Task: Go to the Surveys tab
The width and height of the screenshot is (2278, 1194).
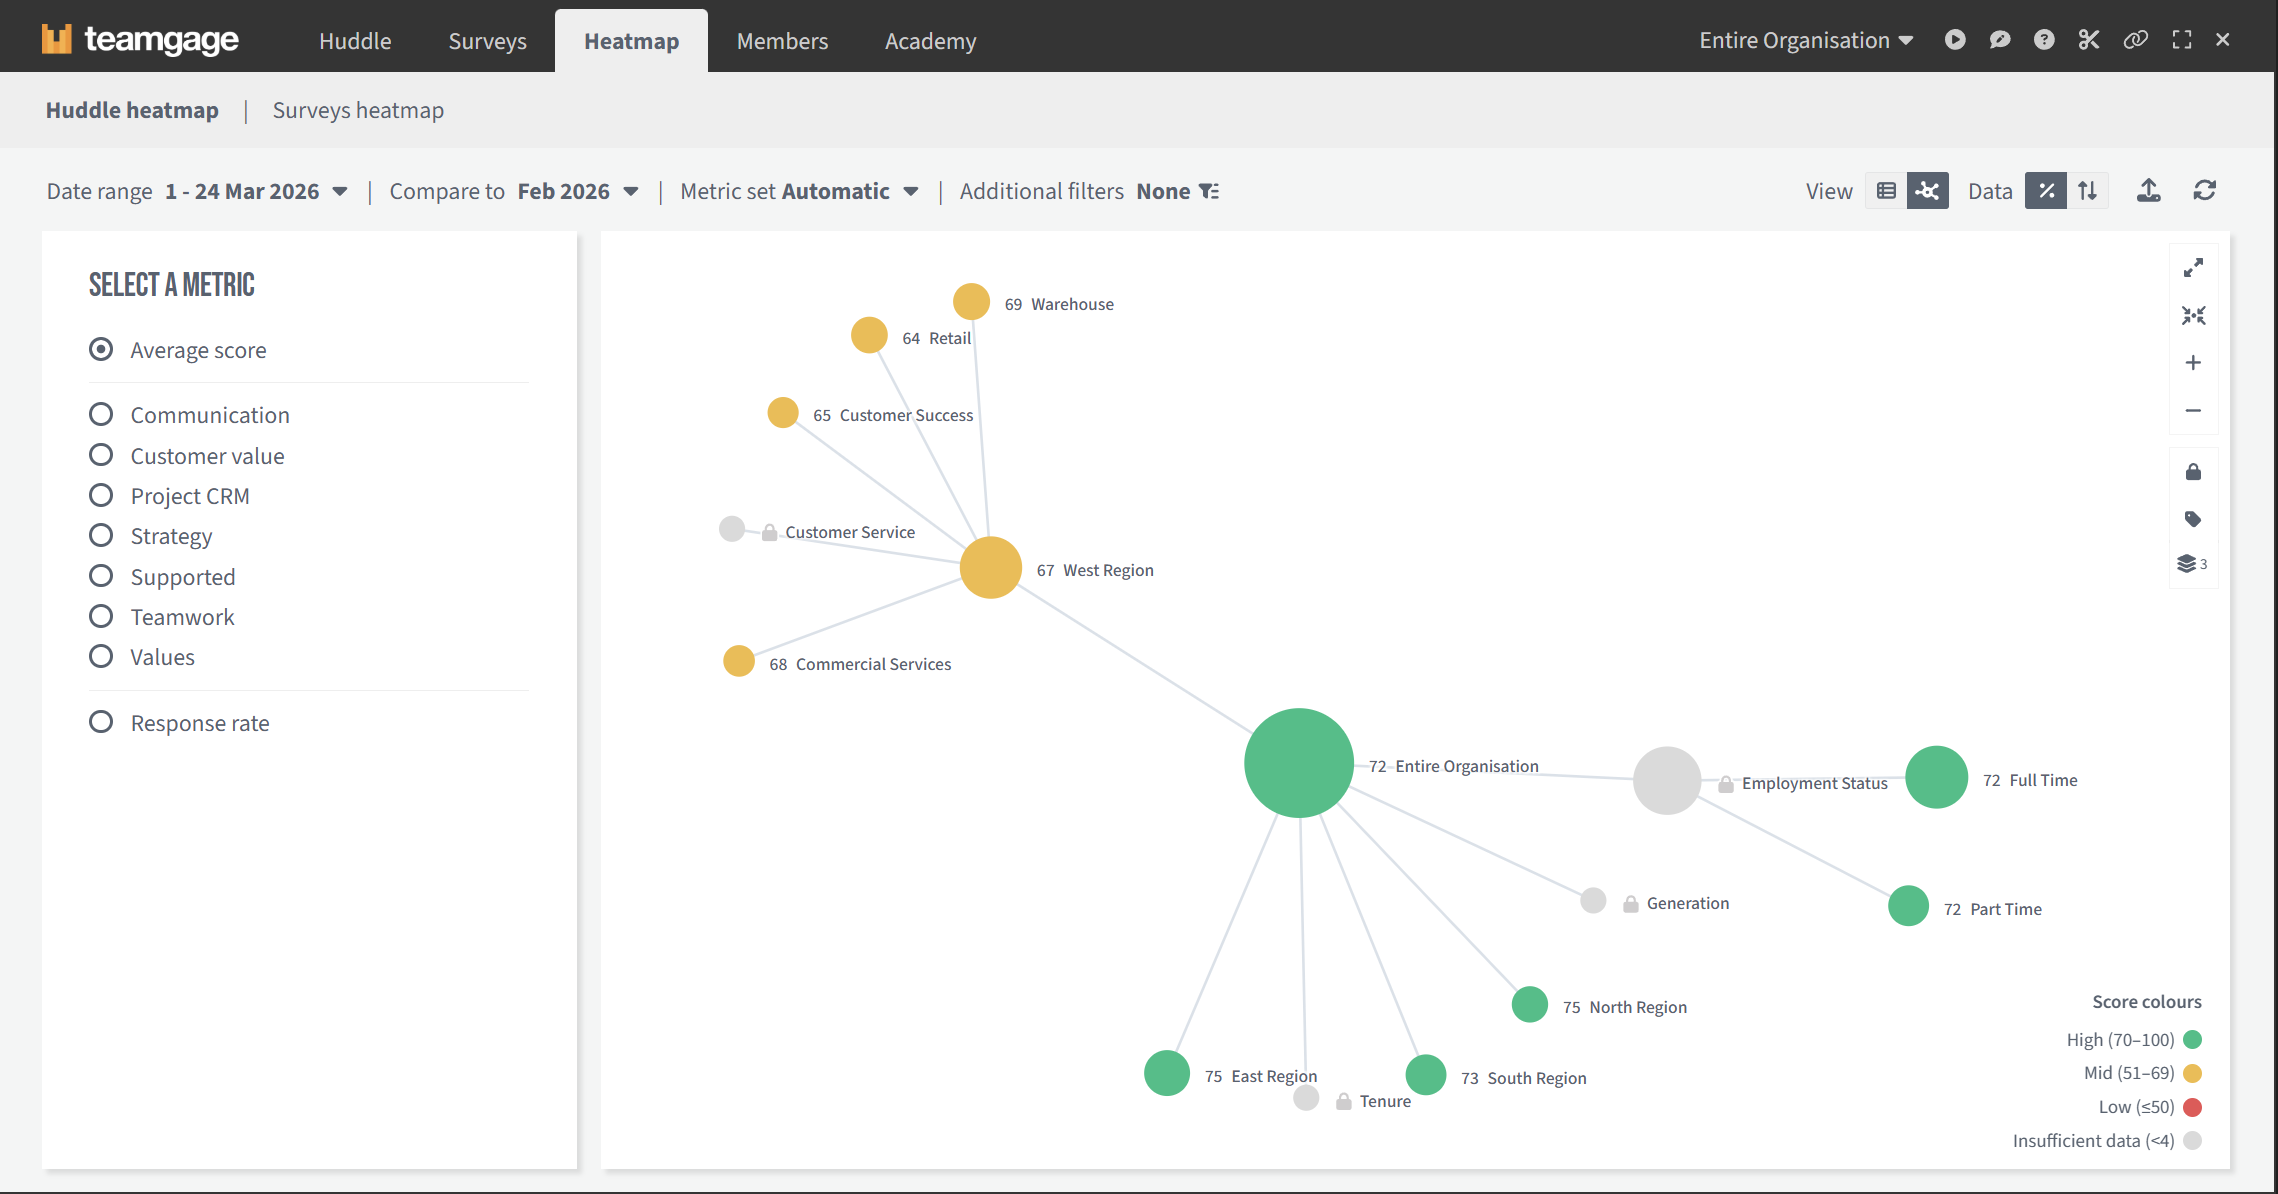Action: 487,41
